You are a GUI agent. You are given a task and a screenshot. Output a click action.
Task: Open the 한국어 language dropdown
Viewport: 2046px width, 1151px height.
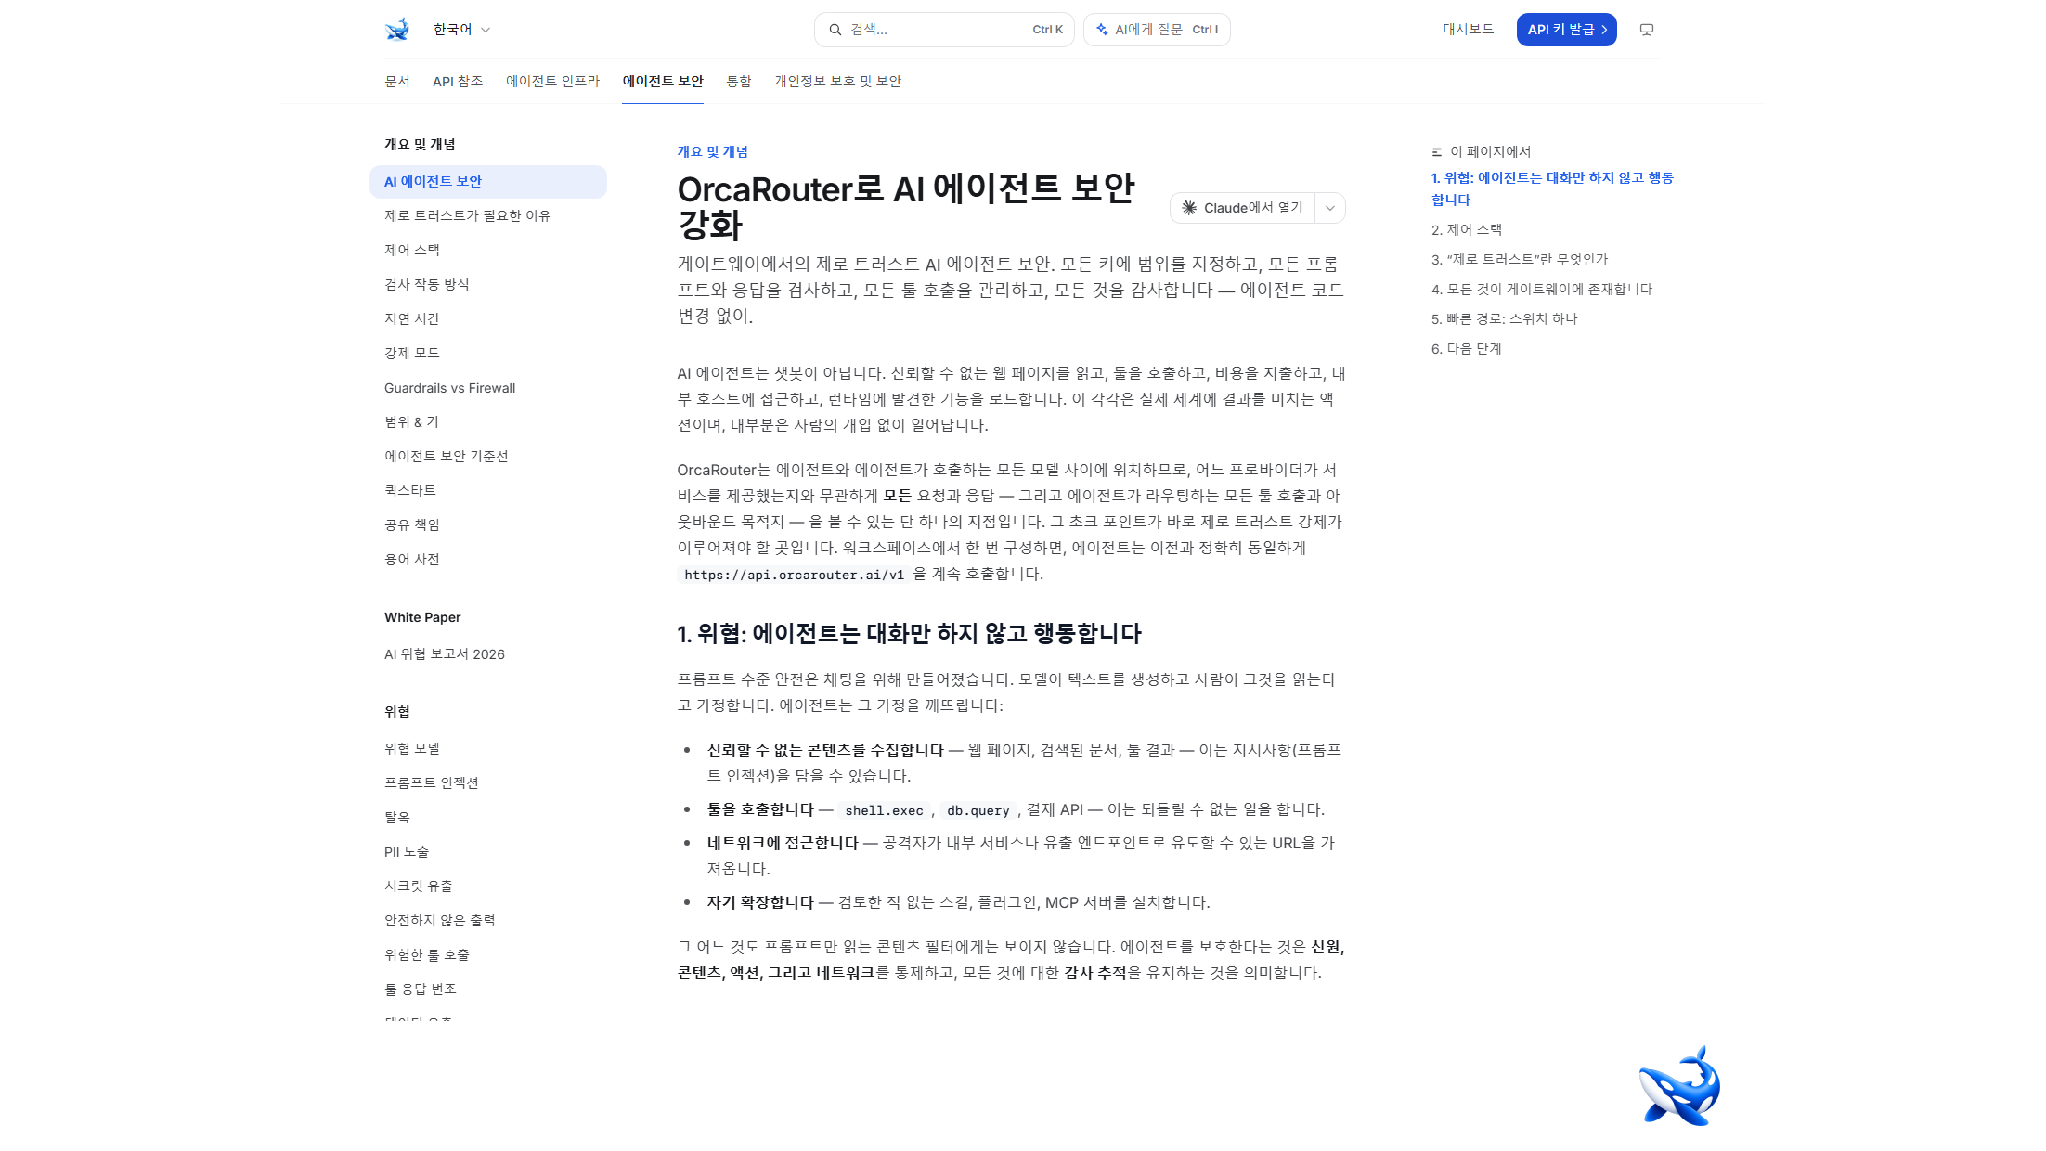[461, 29]
